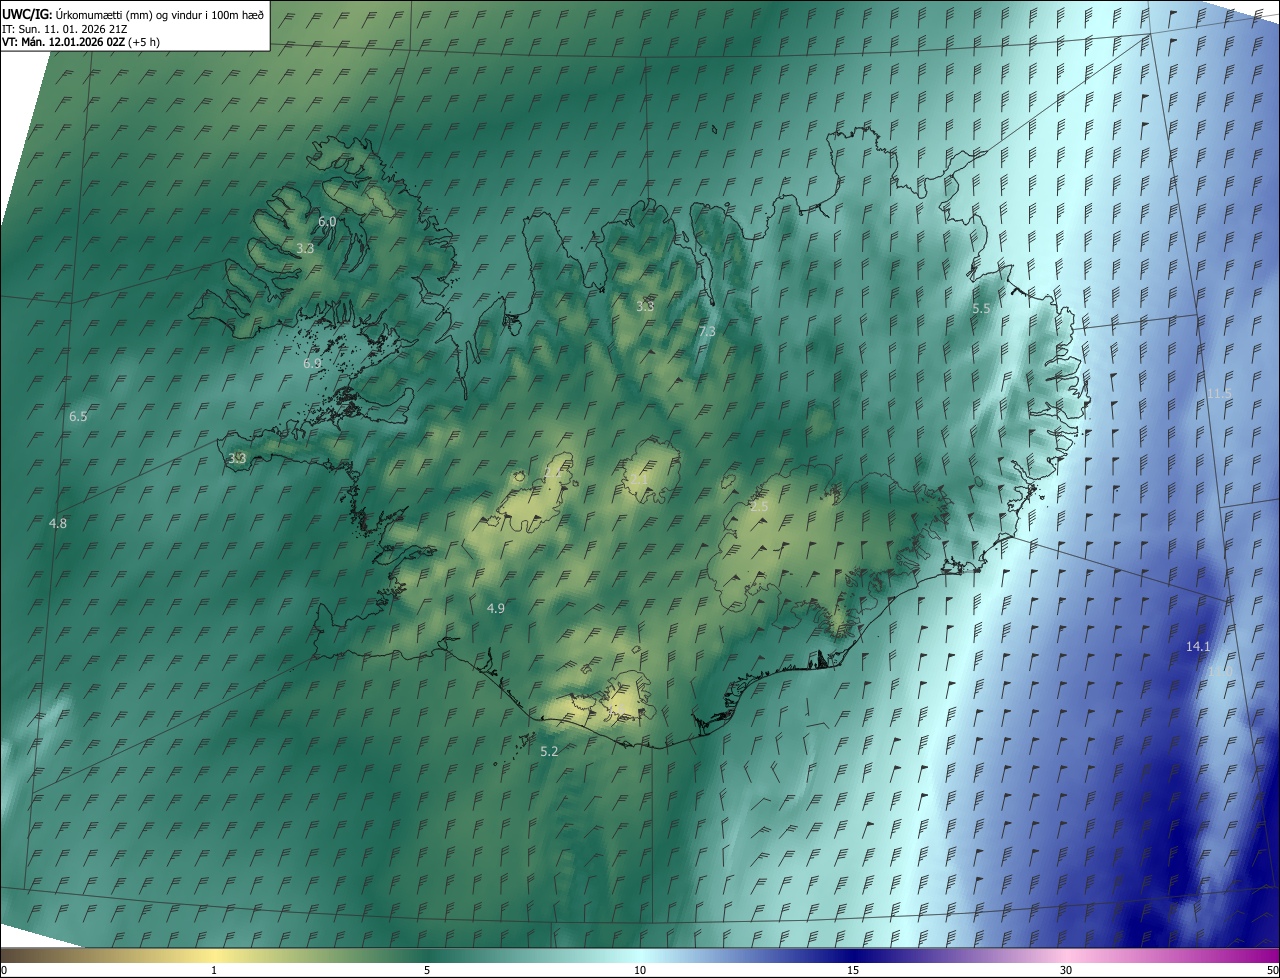This screenshot has width=1280, height=978.
Task: Click the 6.9 value on the map
Action: (x=312, y=364)
